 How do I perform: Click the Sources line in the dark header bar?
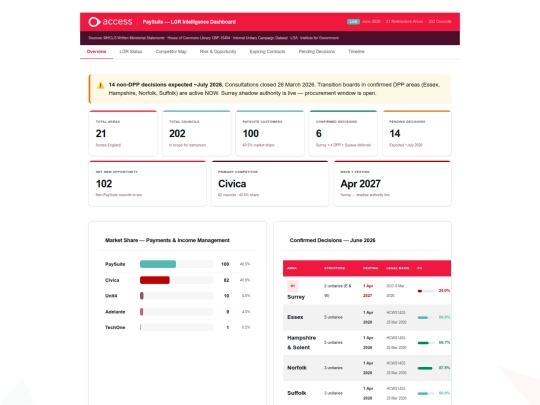click(214, 38)
